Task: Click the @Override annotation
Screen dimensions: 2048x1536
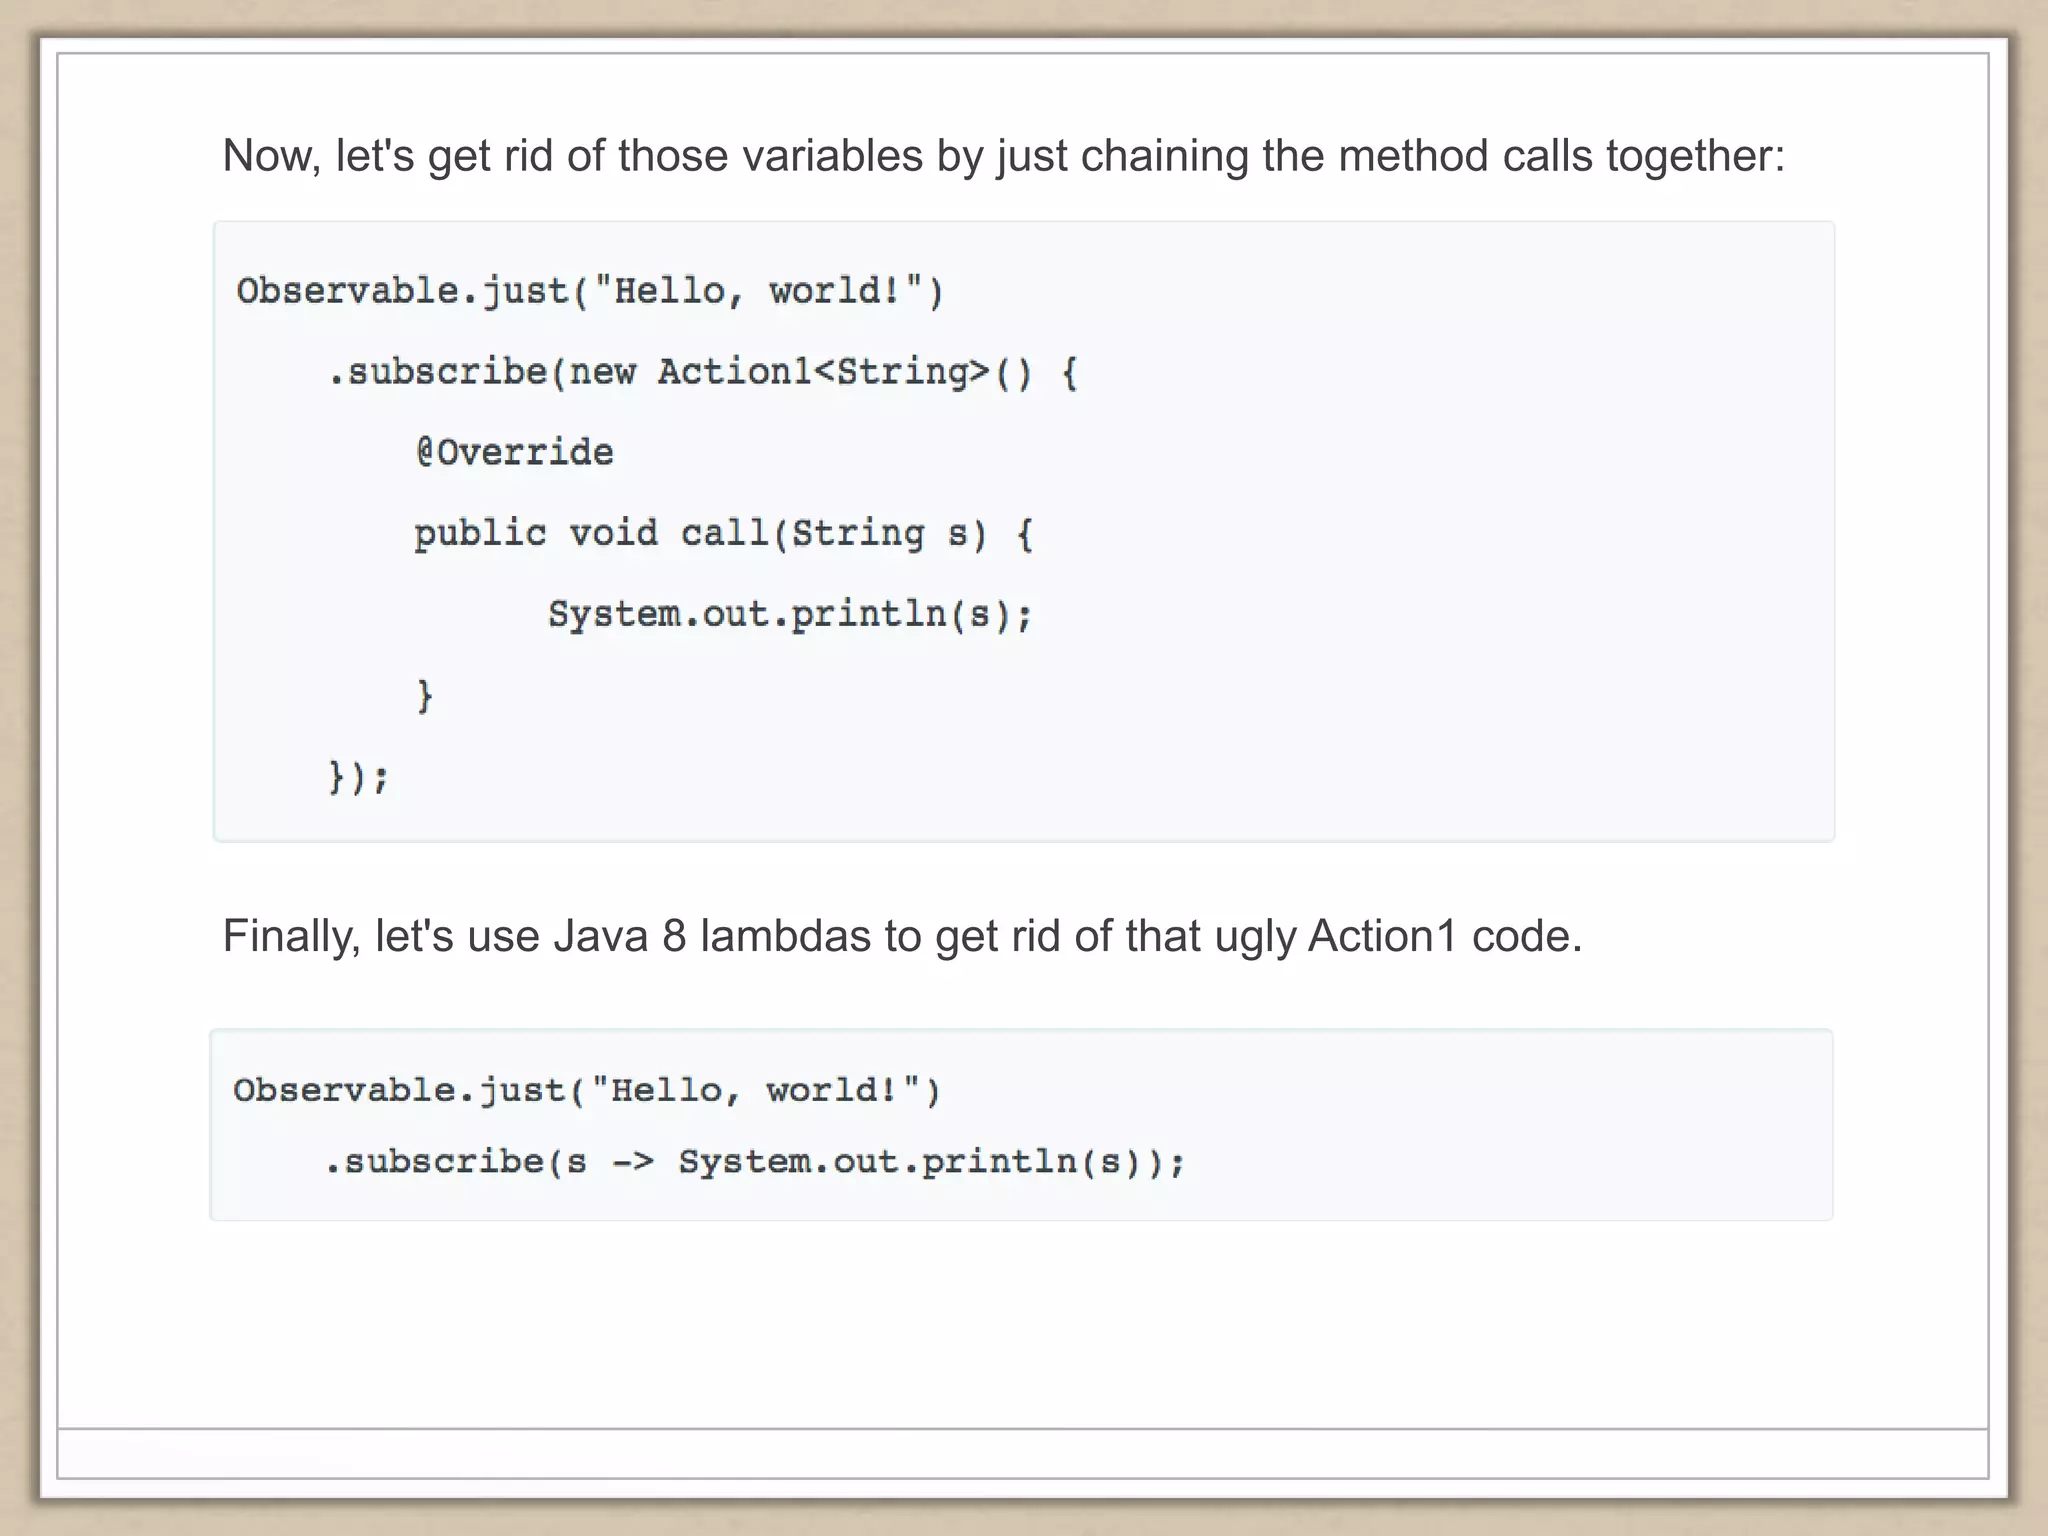Action: [514, 453]
